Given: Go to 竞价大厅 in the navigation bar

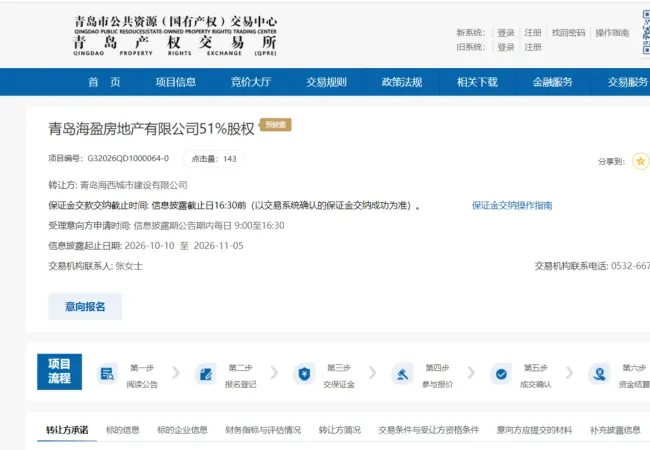Looking at the screenshot, I should pyautogui.click(x=251, y=82).
